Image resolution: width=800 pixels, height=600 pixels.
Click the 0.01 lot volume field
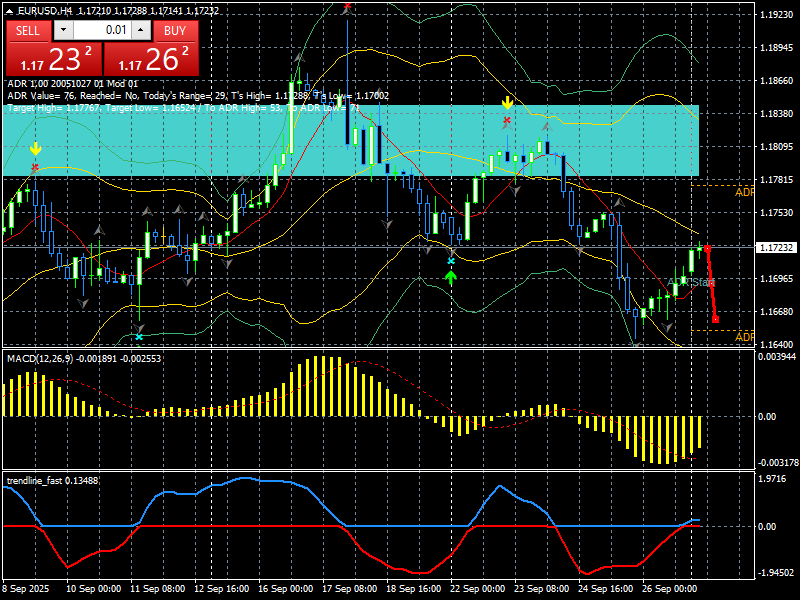[102, 30]
